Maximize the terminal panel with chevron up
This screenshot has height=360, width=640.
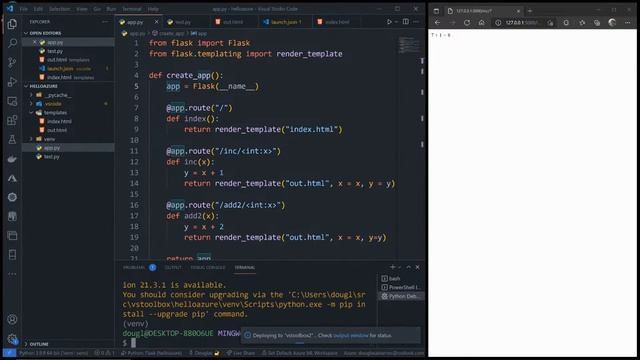(409, 267)
